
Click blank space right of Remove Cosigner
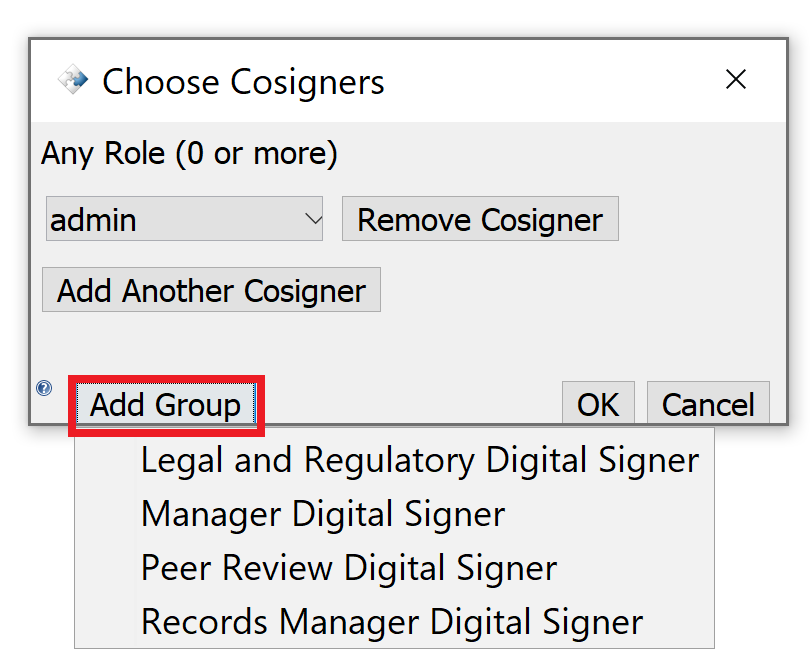pyautogui.click(x=700, y=219)
